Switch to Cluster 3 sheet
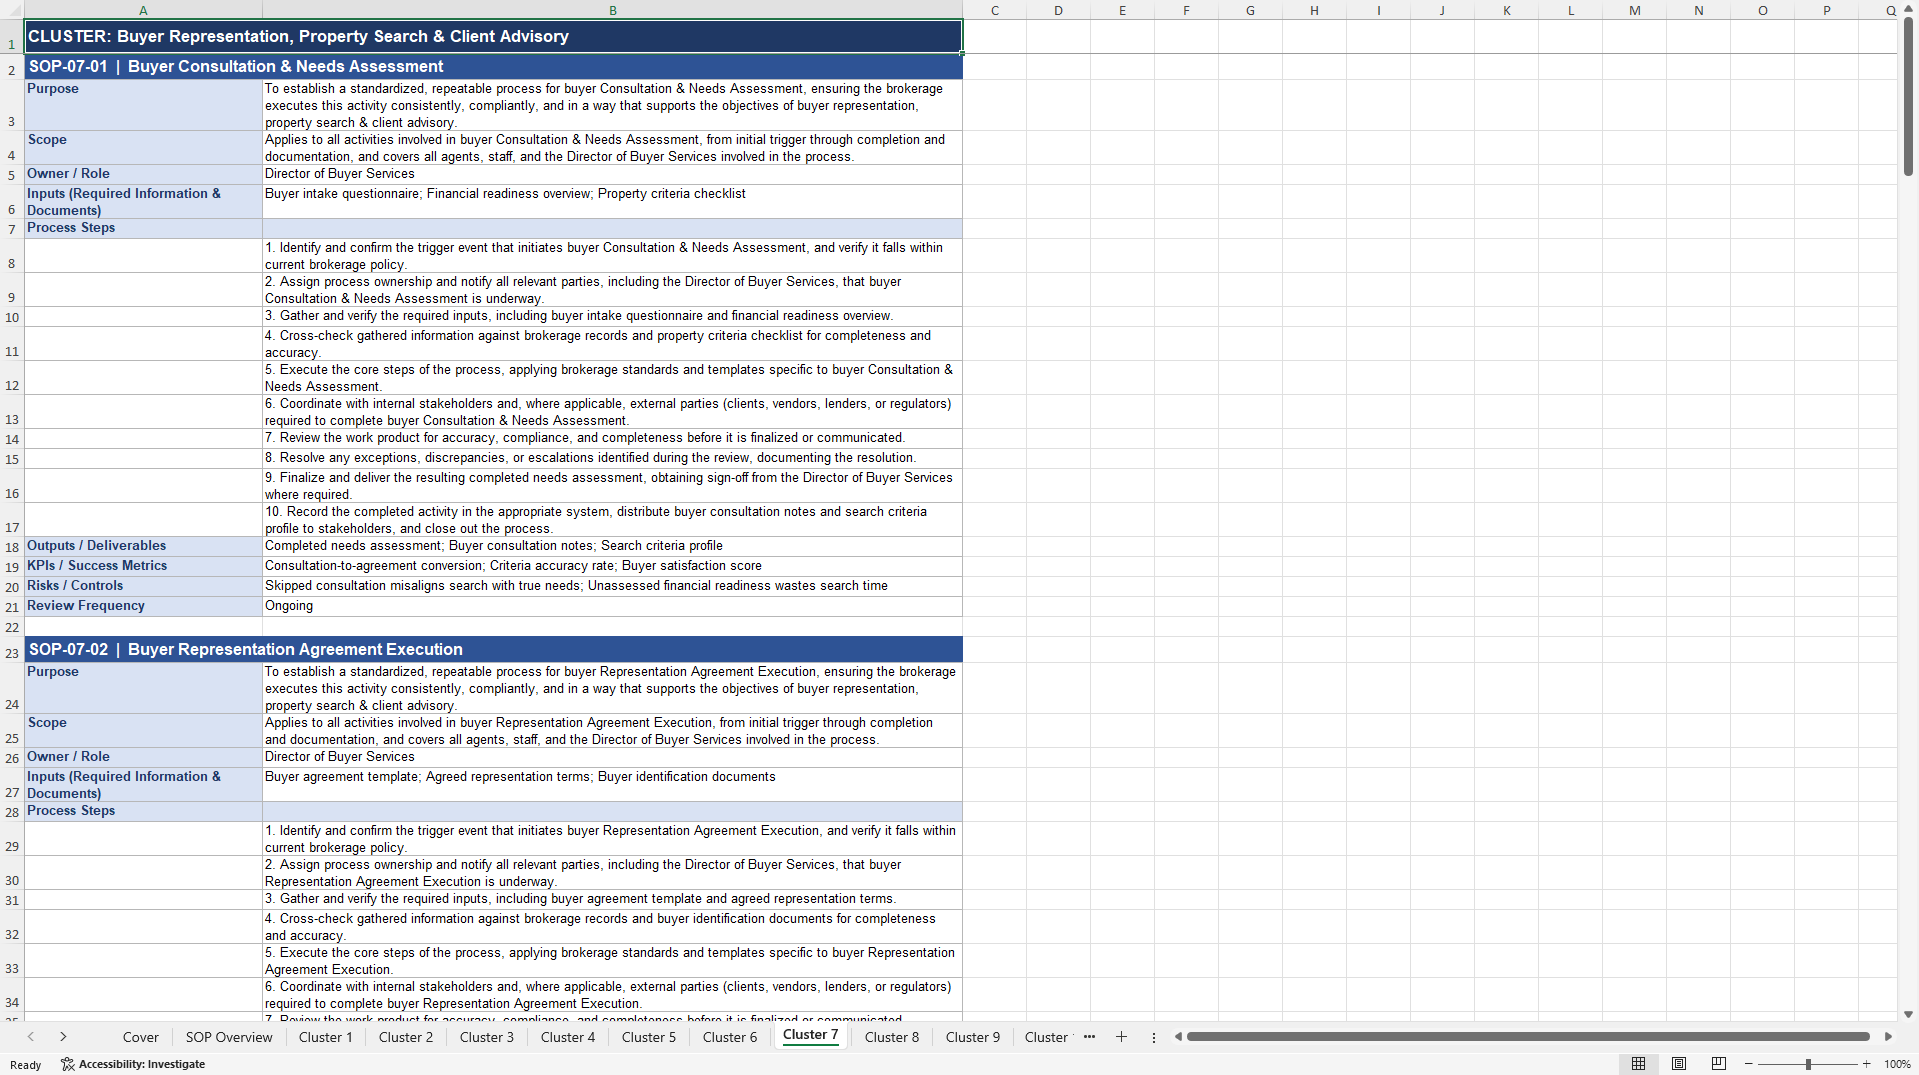 point(487,1037)
